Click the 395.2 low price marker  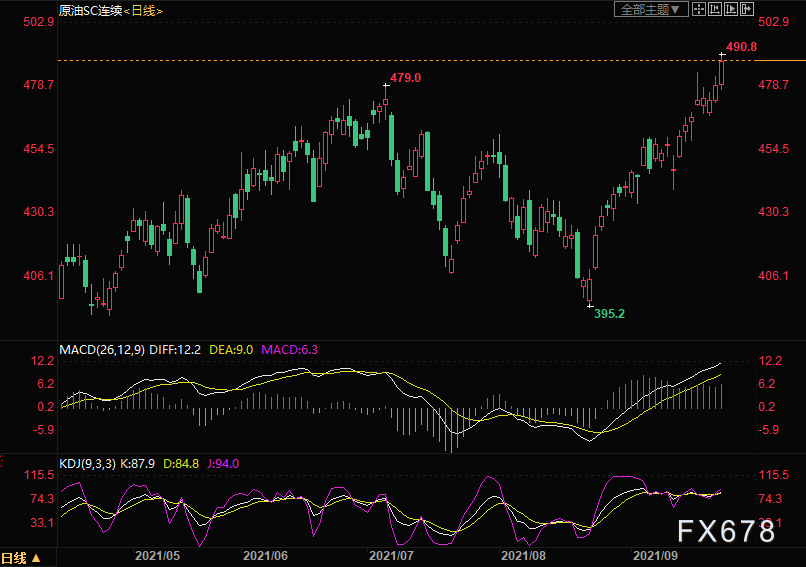609,314
